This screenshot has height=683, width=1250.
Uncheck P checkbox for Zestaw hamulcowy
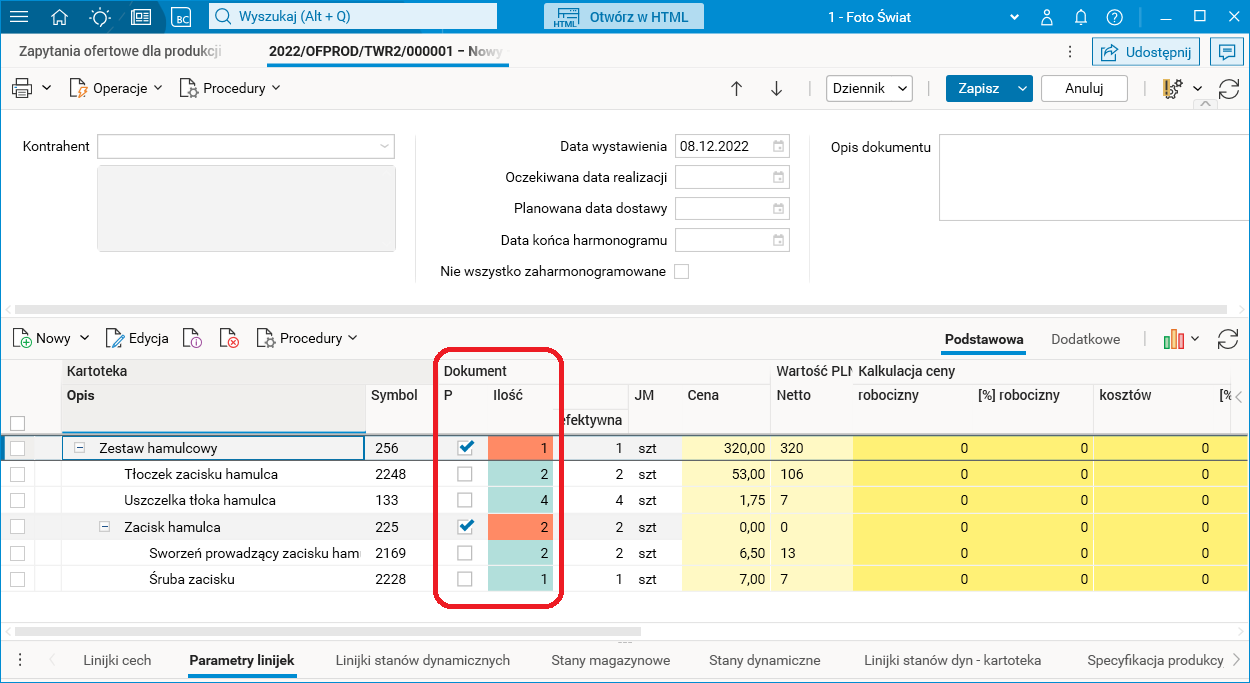(465, 447)
